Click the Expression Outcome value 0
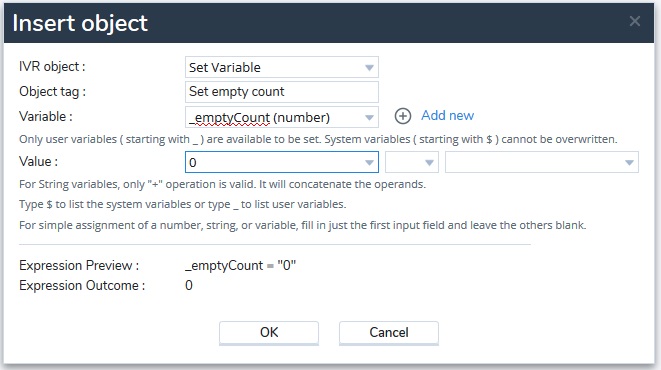Image resolution: width=661 pixels, height=370 pixels. [189, 285]
